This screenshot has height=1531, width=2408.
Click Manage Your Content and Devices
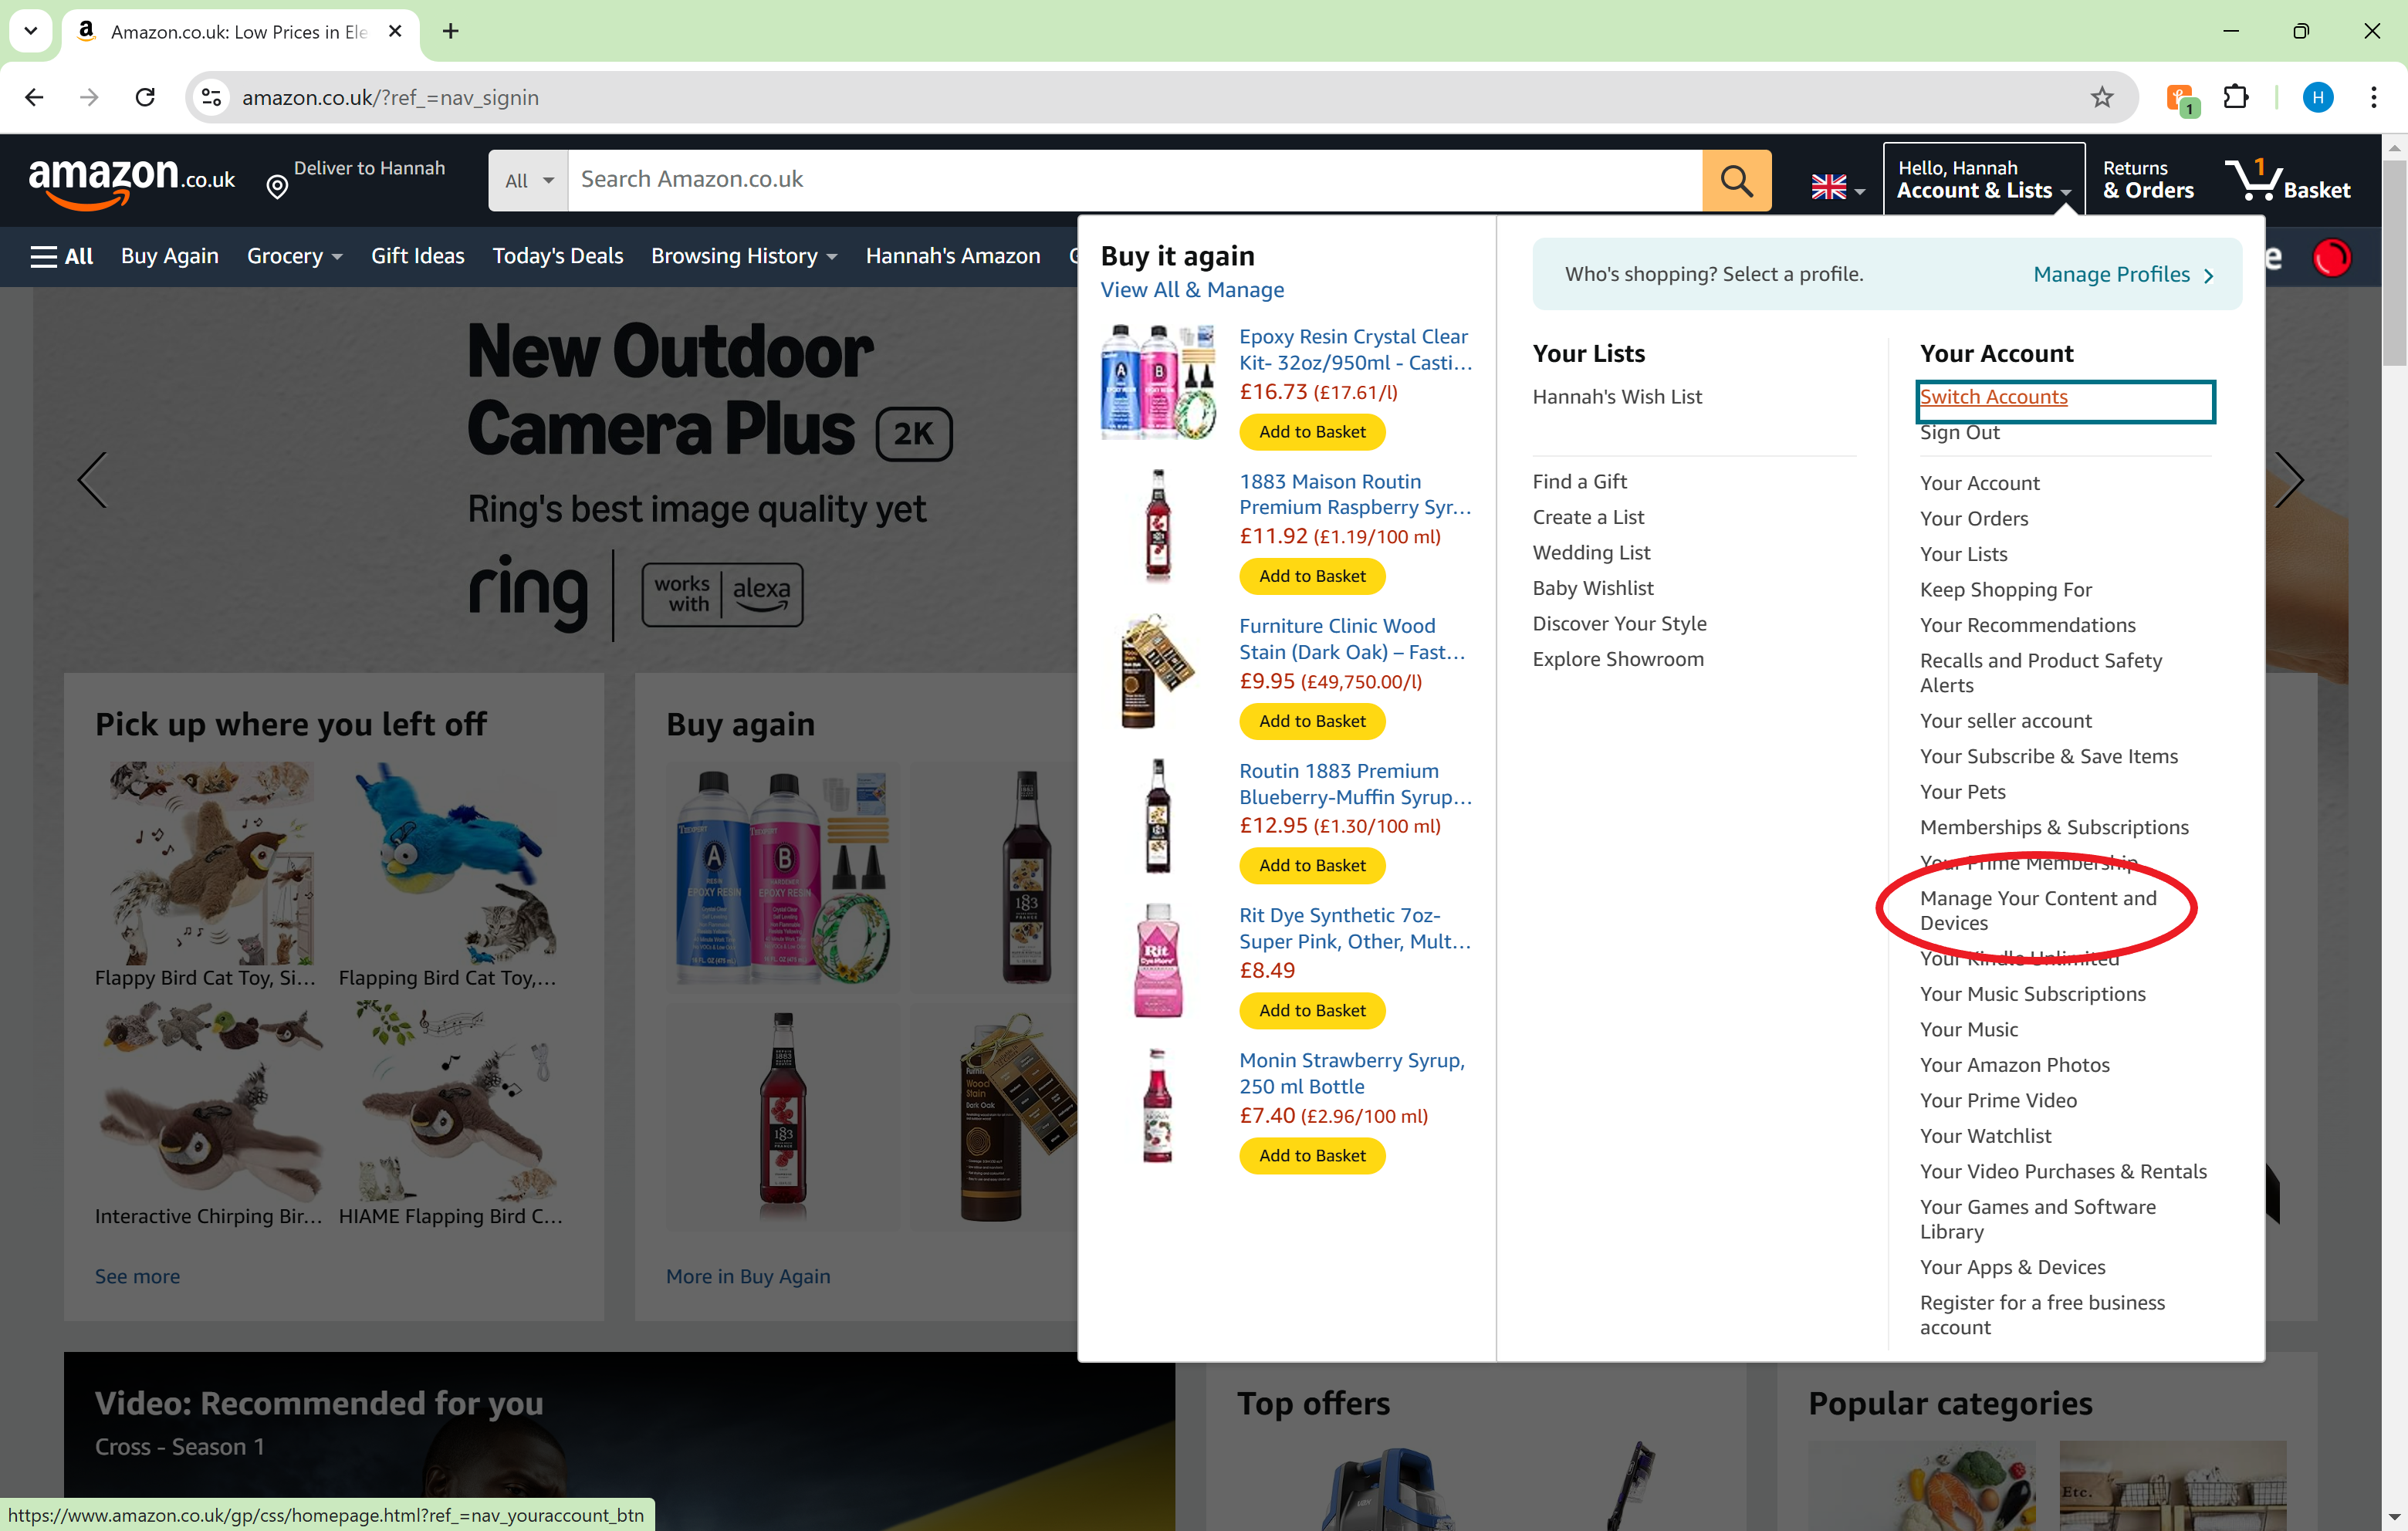pyautogui.click(x=2037, y=910)
